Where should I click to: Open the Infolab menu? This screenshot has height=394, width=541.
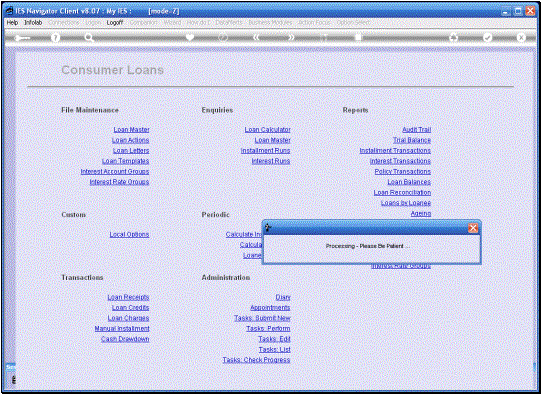[x=33, y=22]
